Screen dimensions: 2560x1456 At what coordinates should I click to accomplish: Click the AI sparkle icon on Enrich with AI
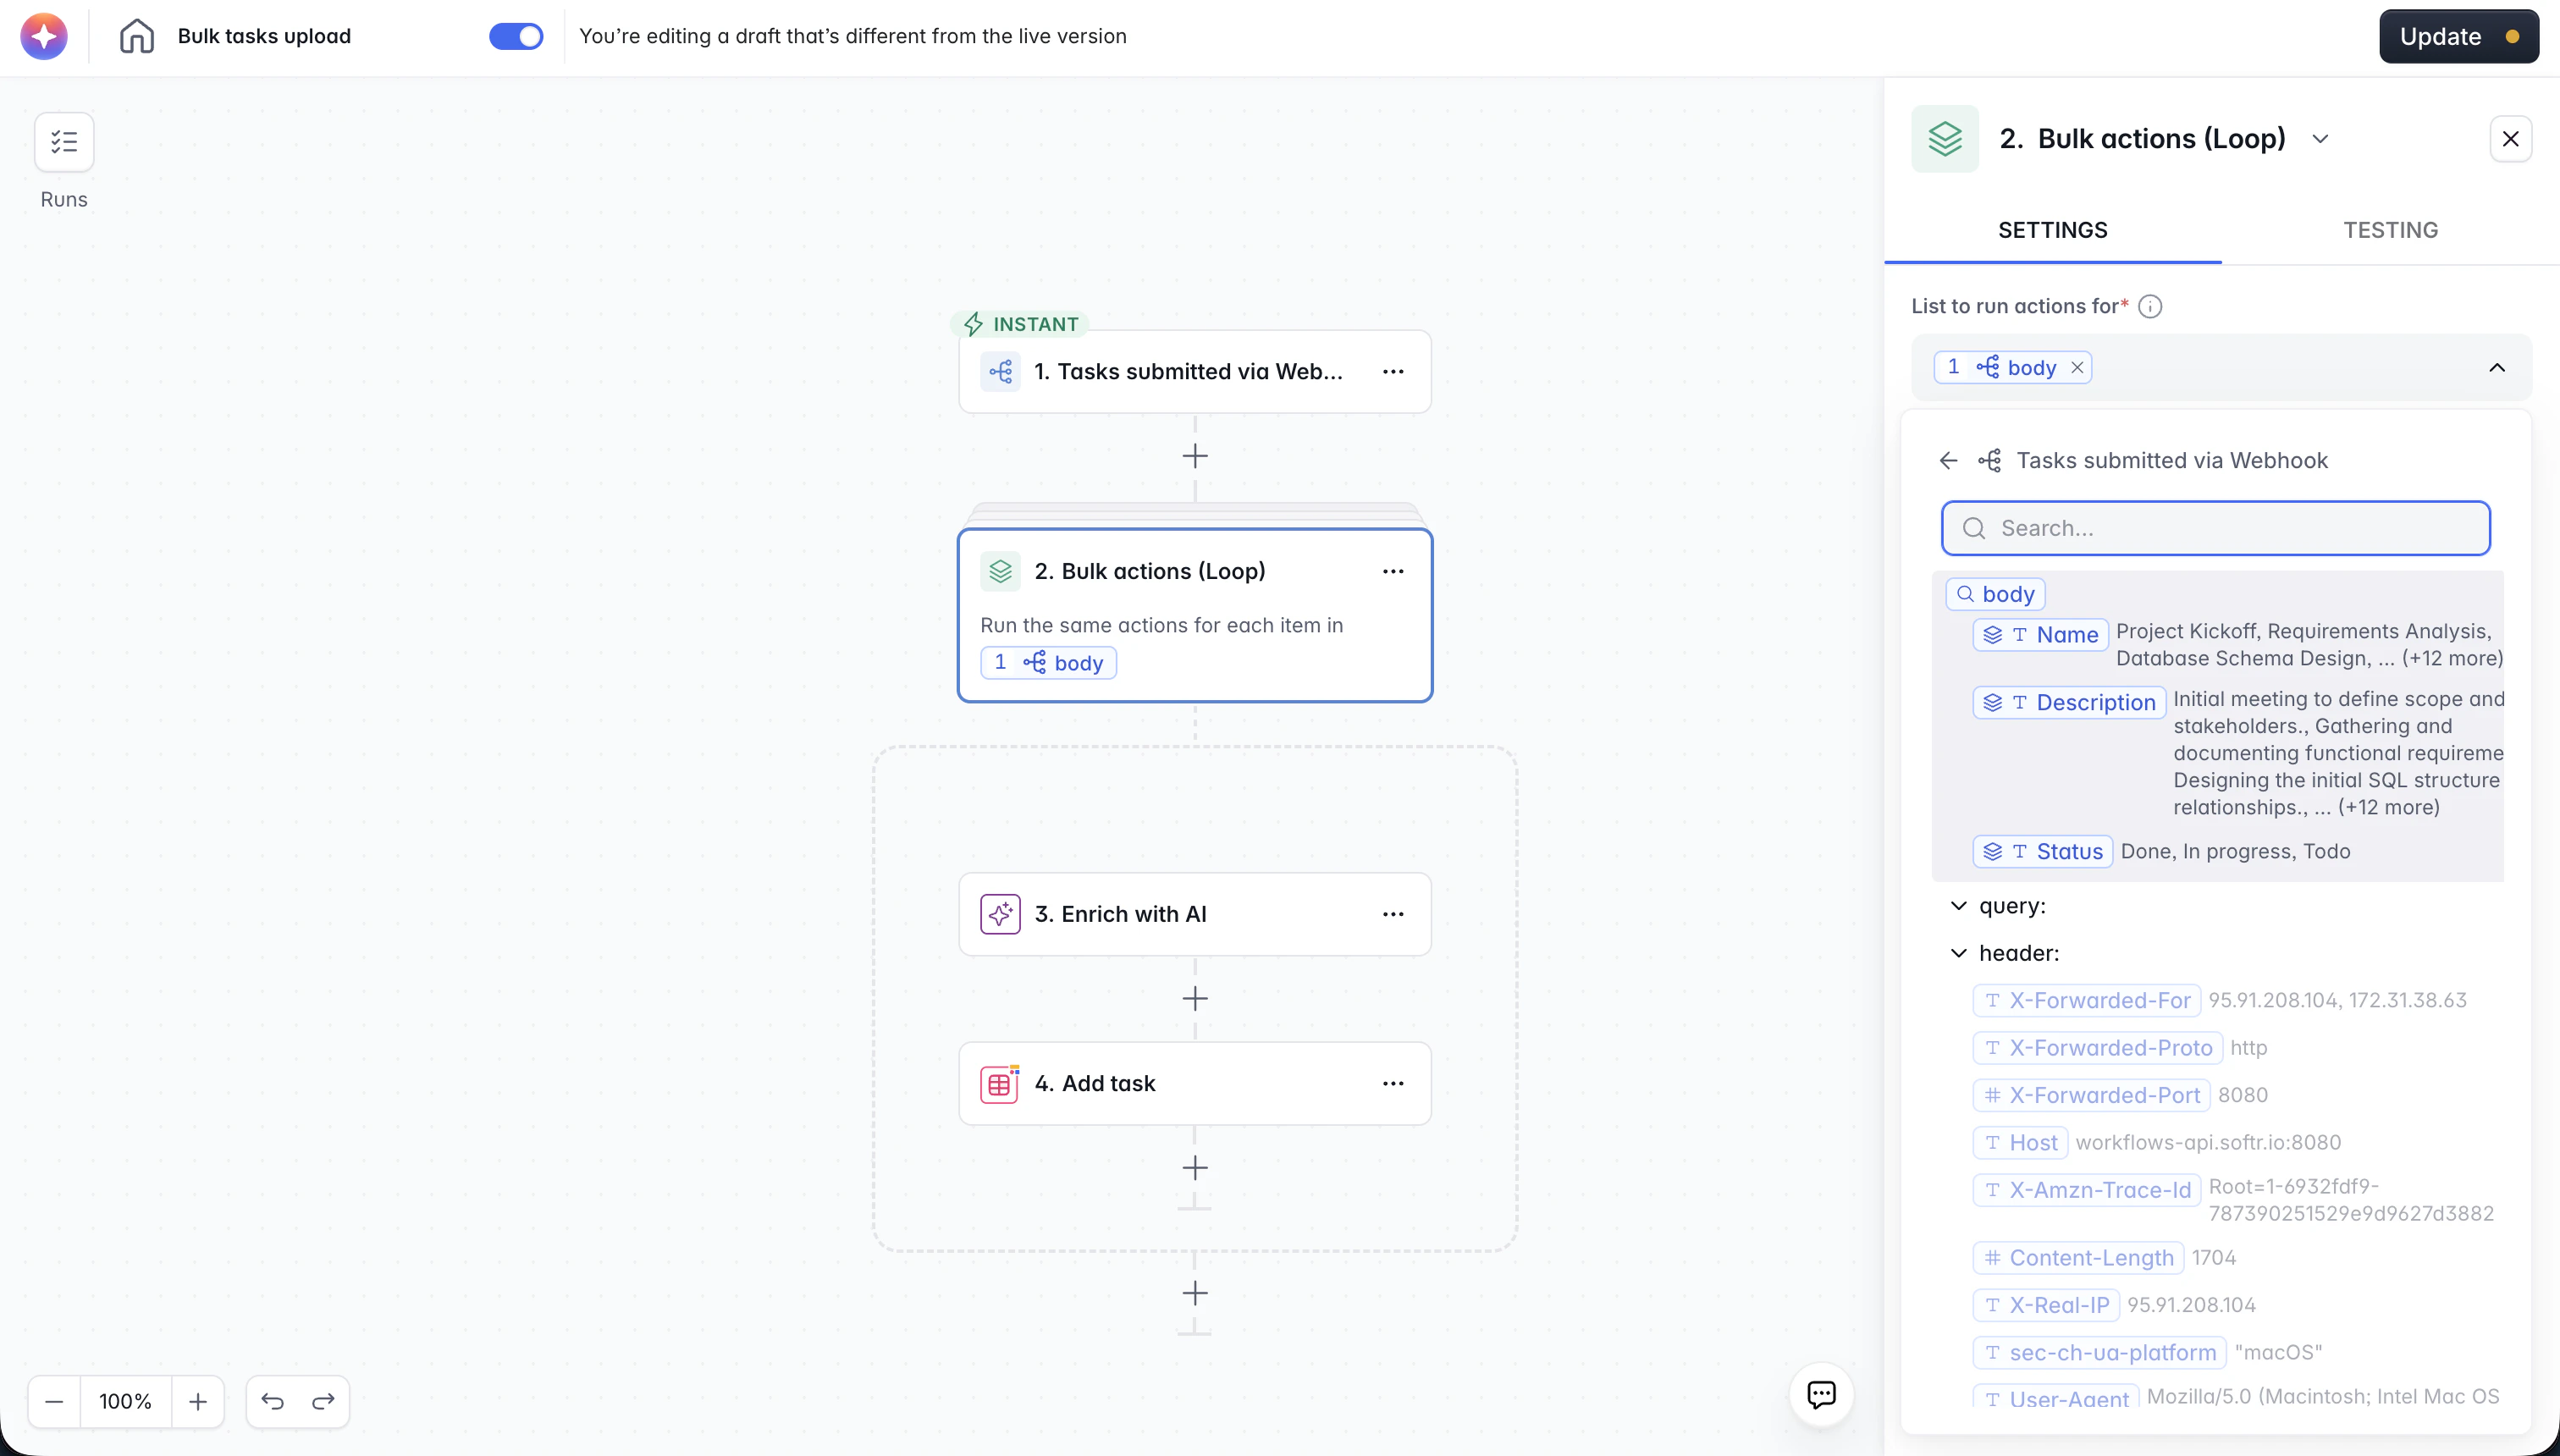coord(1001,913)
